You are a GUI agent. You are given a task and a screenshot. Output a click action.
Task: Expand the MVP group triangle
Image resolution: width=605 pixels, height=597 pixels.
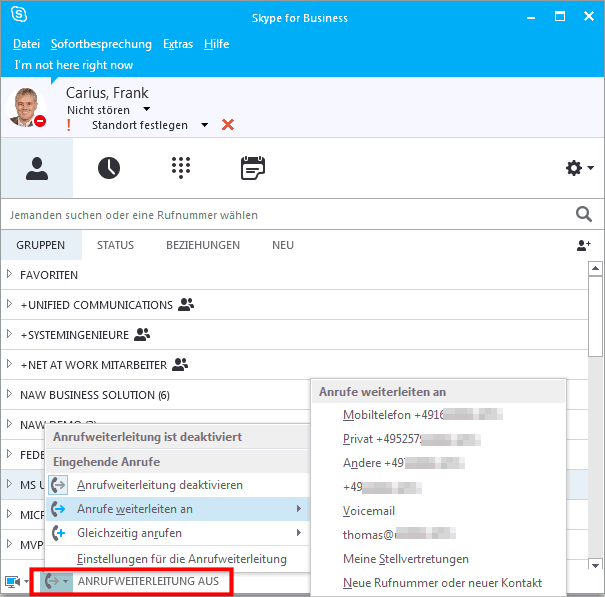click(x=9, y=544)
